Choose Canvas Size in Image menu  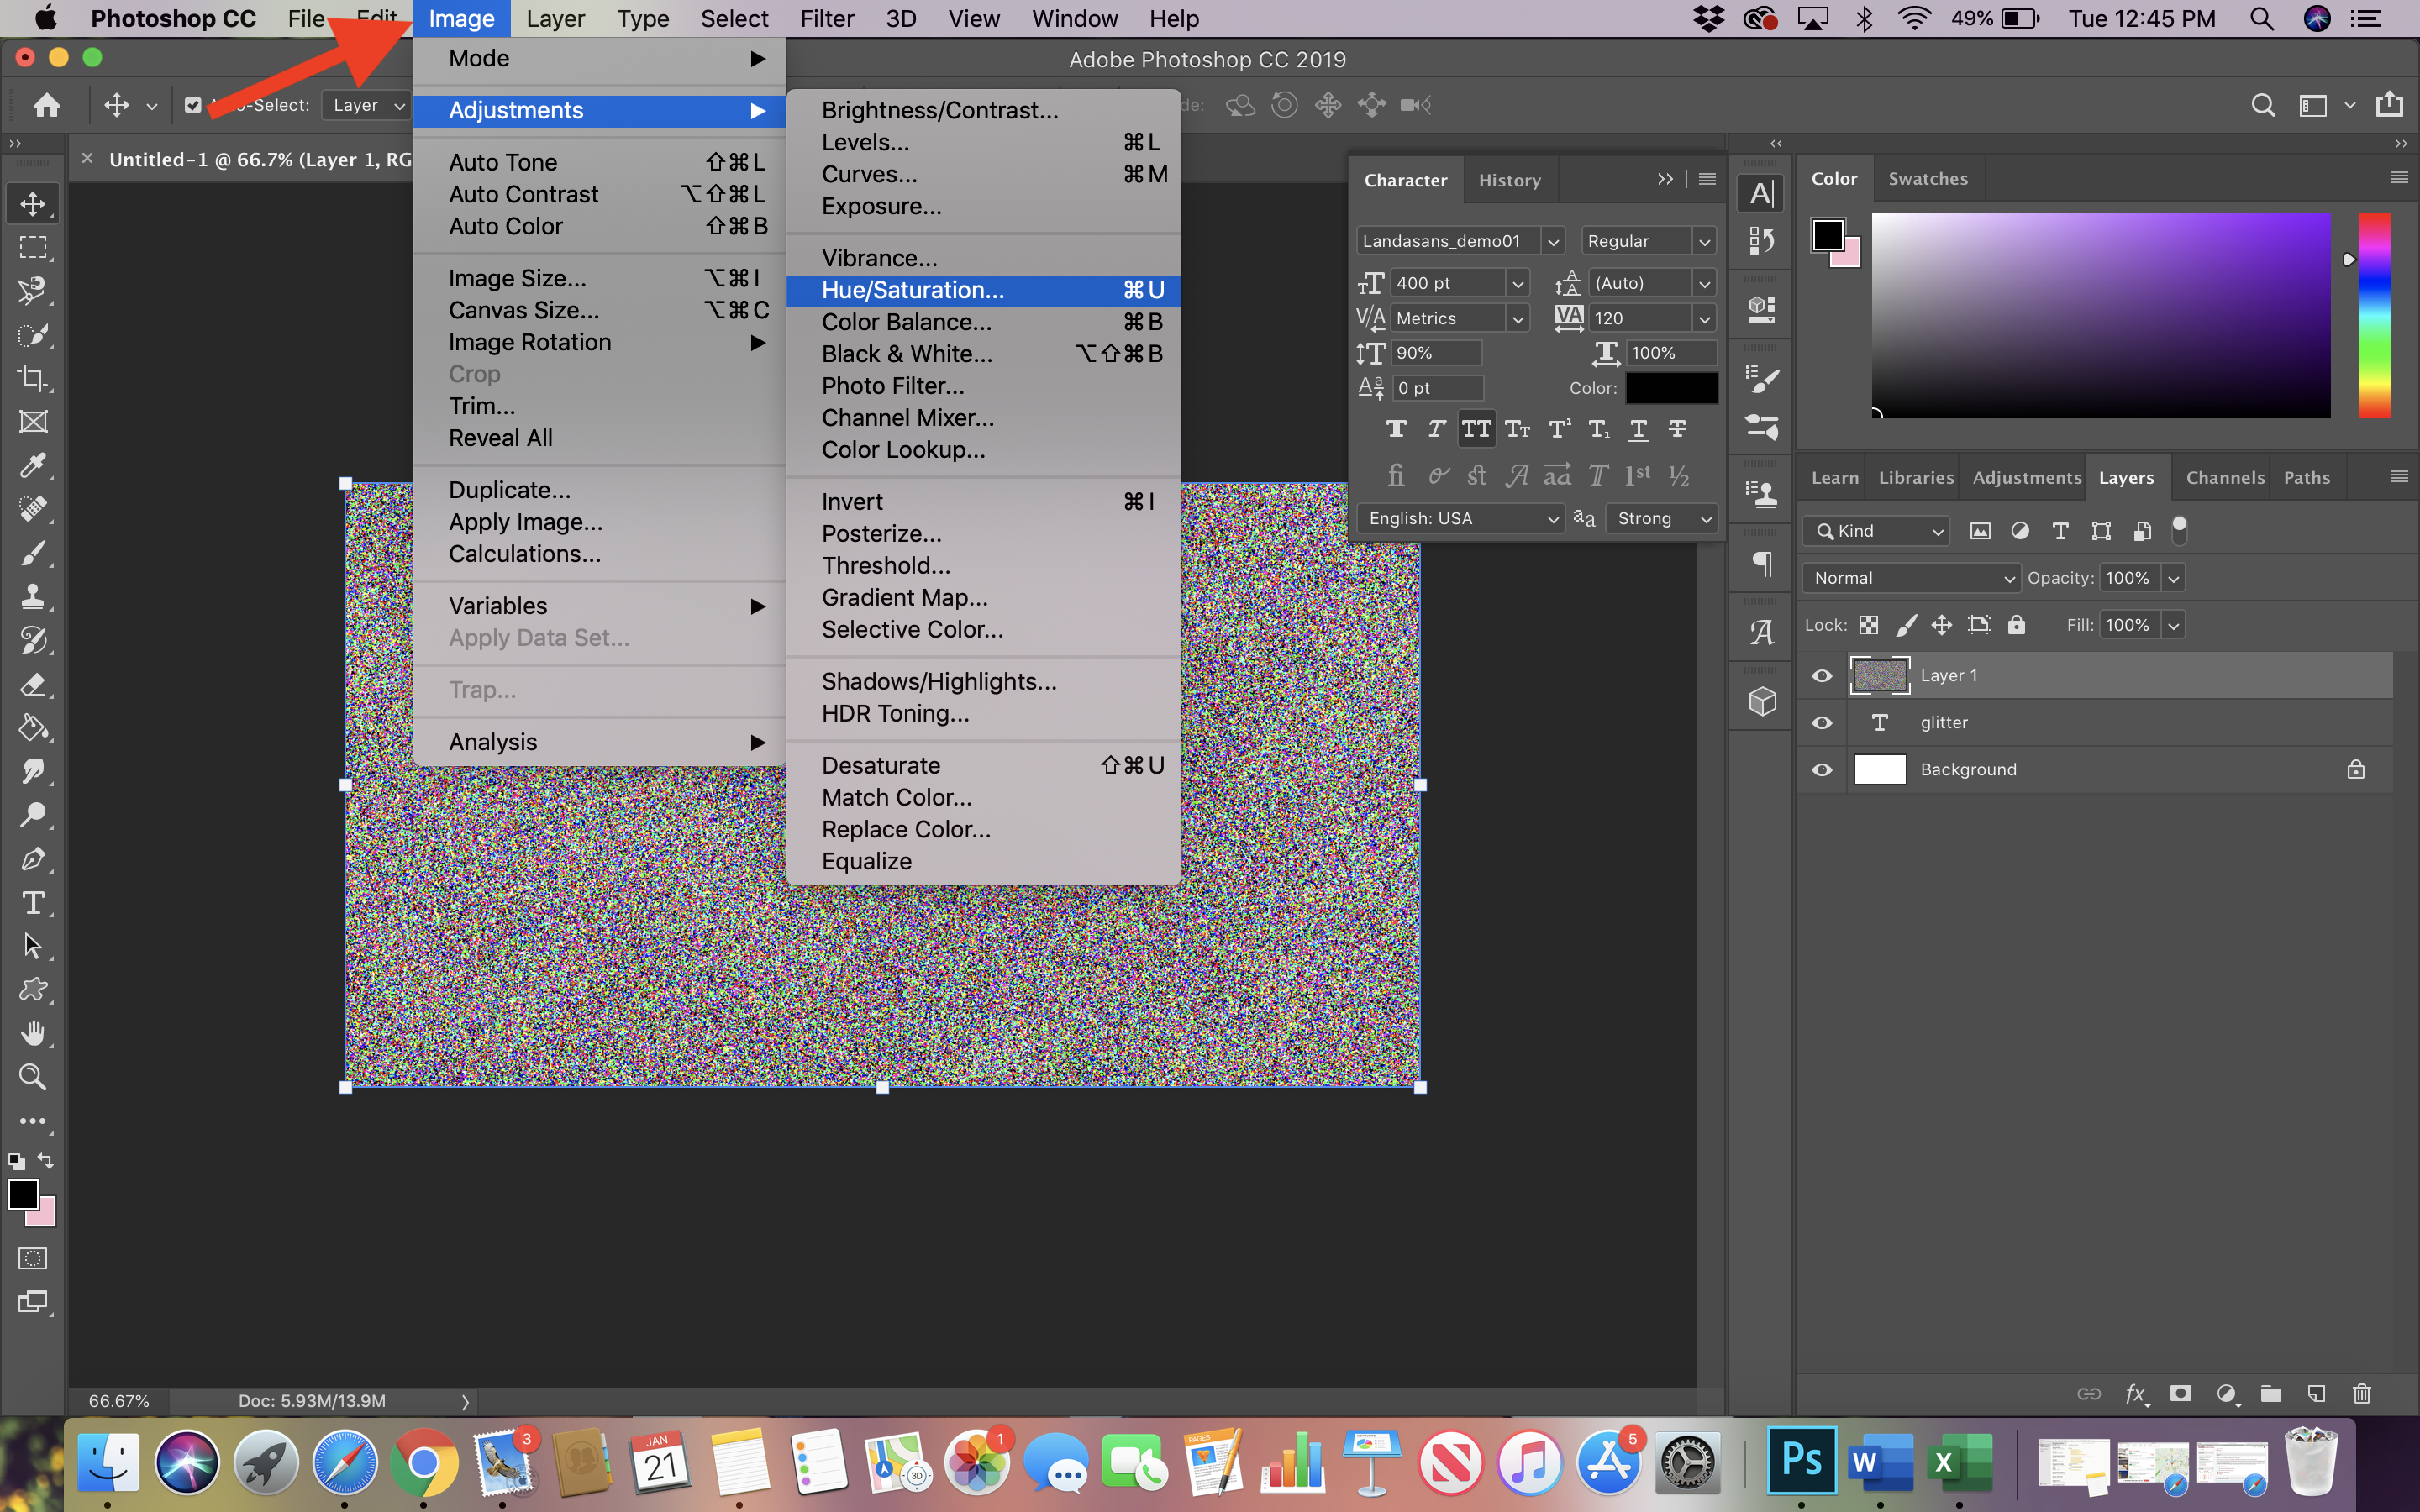tap(600, 310)
